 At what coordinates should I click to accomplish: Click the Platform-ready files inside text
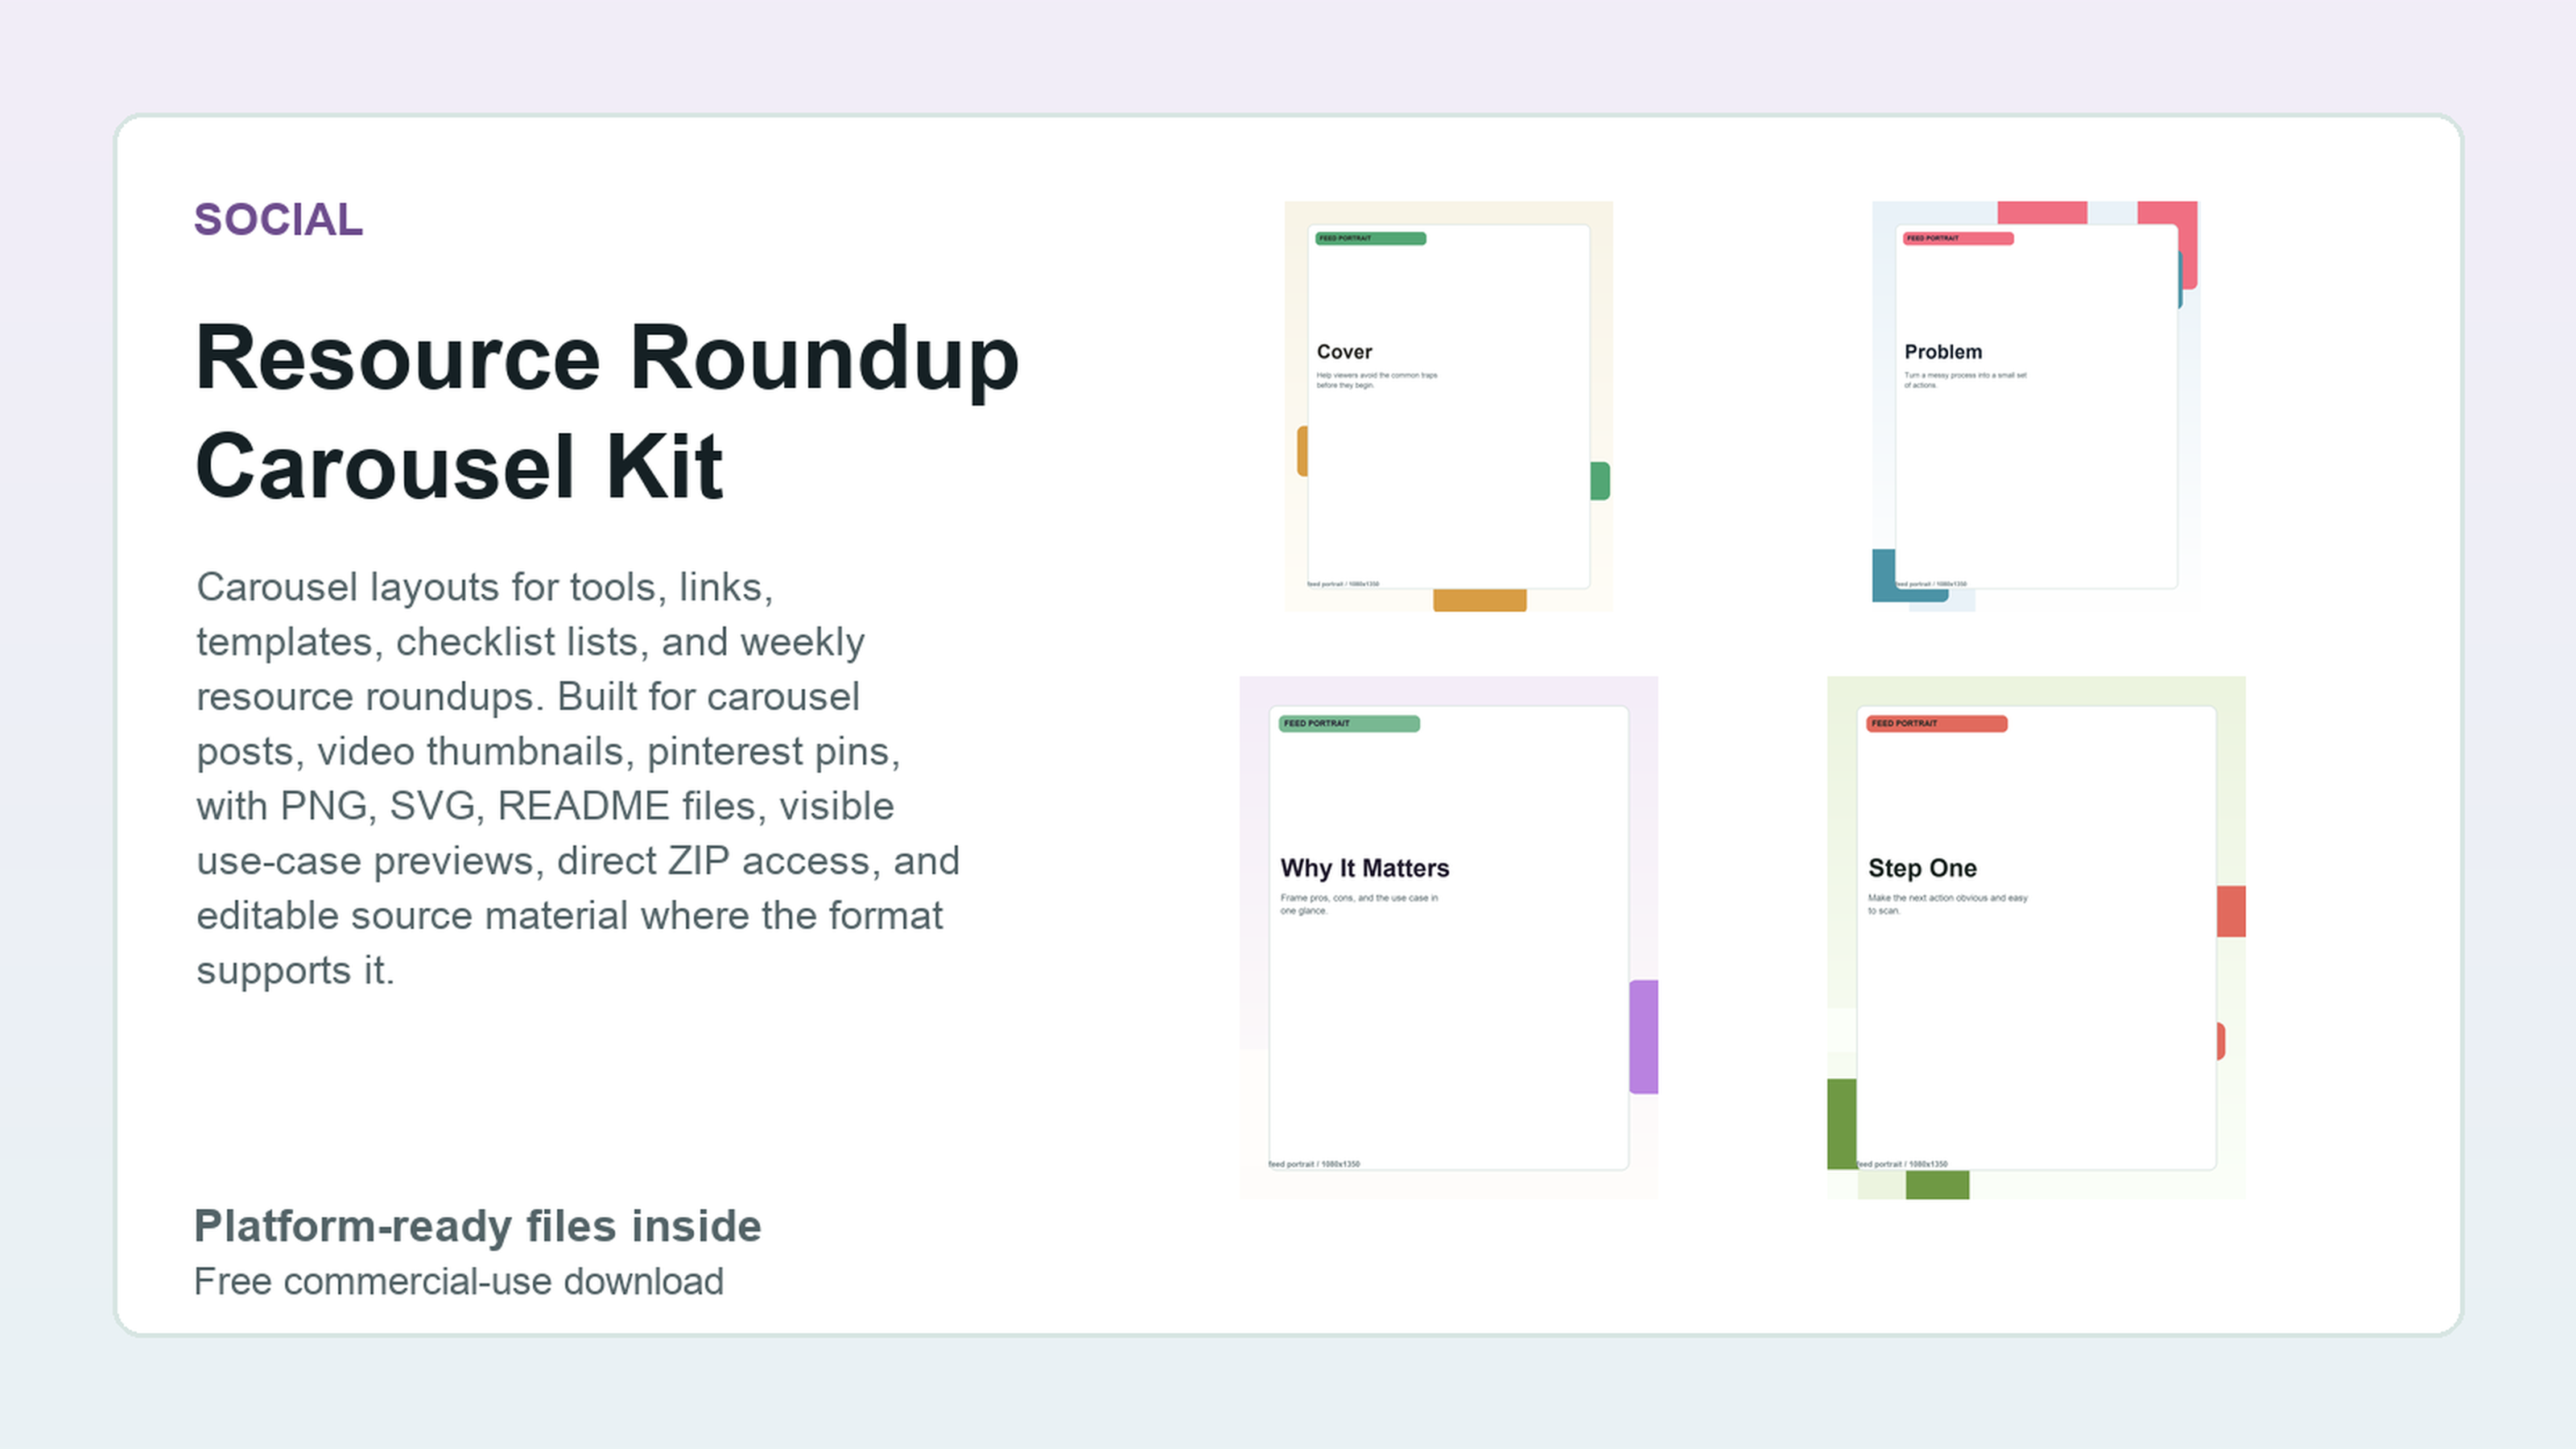(x=477, y=1226)
